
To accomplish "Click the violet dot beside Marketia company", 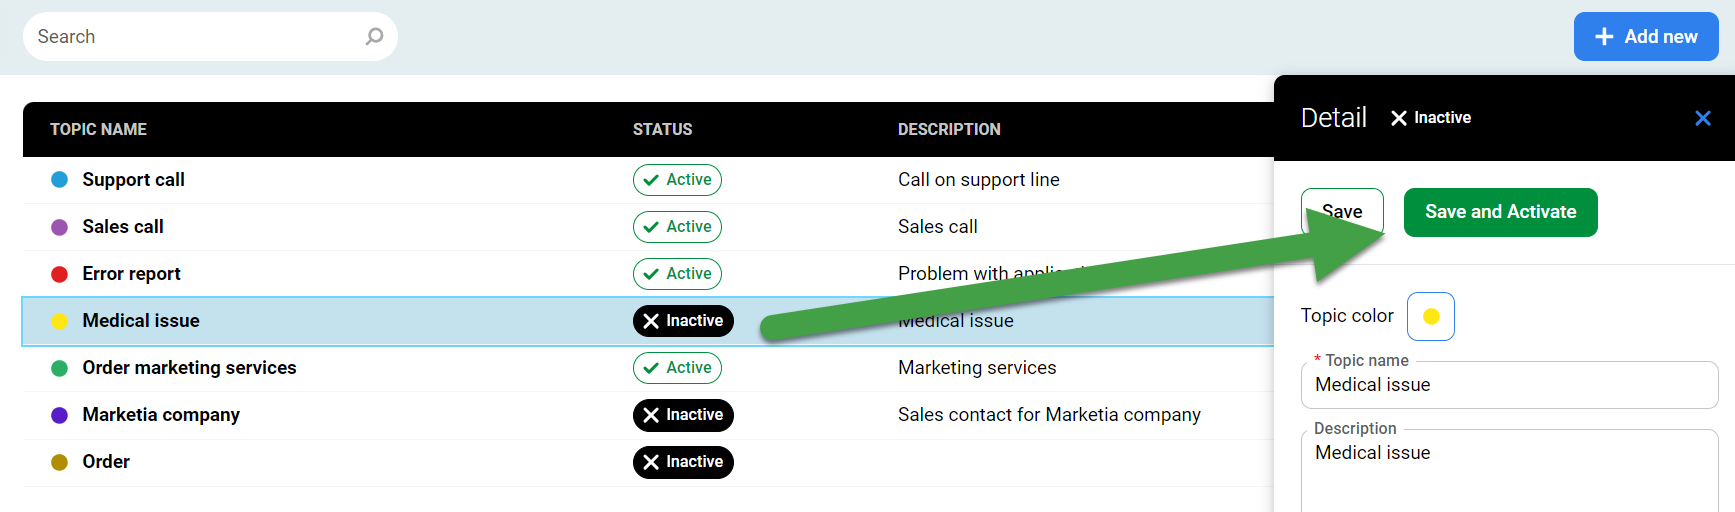I will click(x=59, y=415).
